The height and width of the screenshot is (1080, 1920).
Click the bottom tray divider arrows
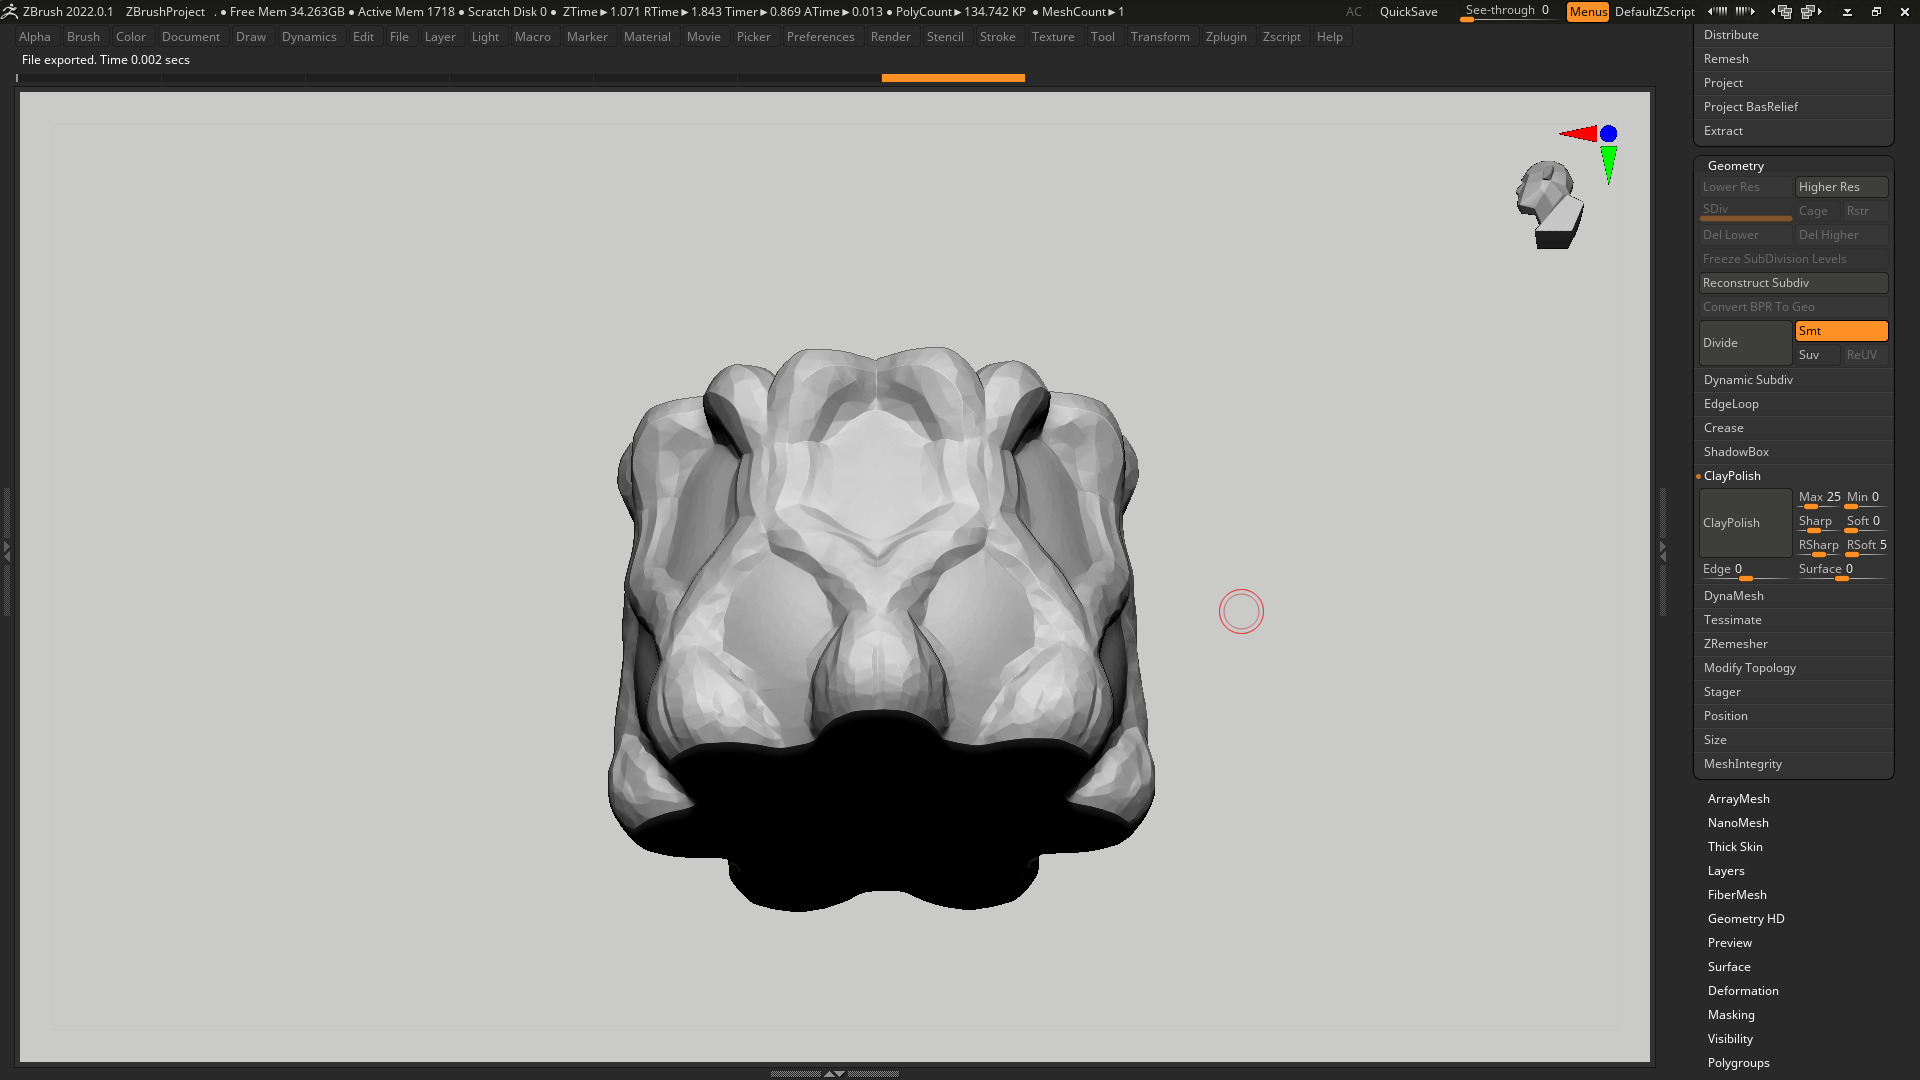(834, 1073)
